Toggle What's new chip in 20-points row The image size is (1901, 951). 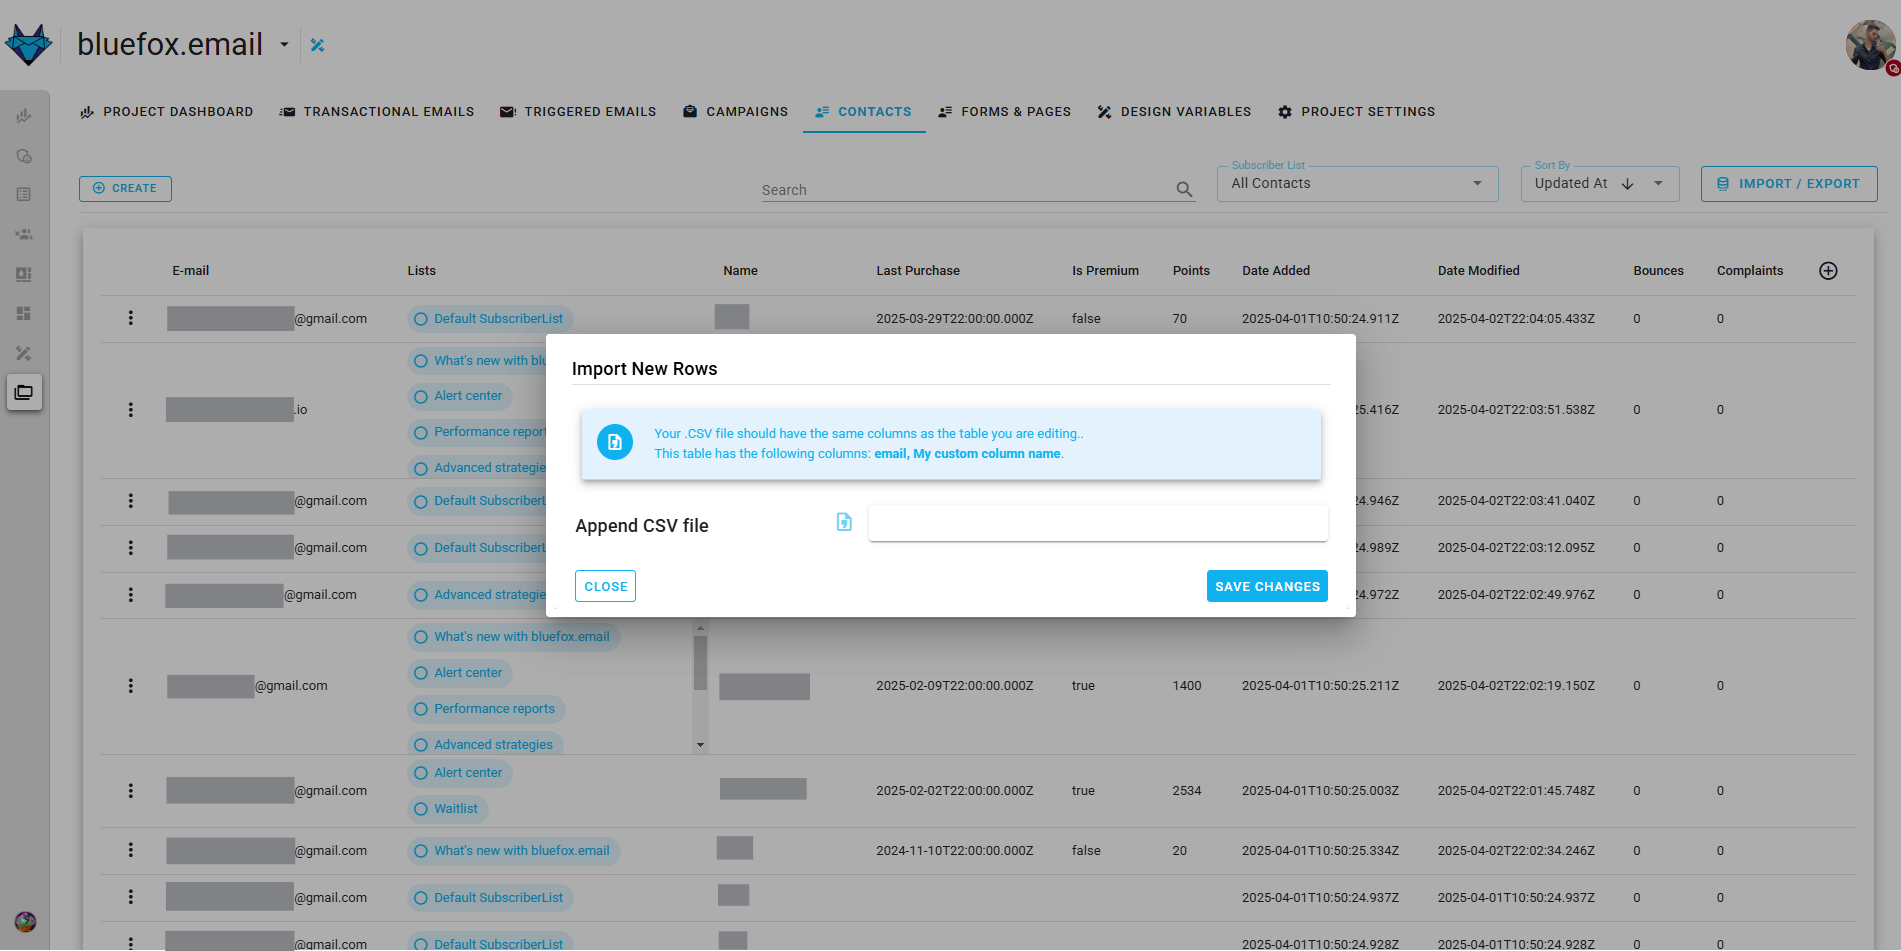coord(513,851)
